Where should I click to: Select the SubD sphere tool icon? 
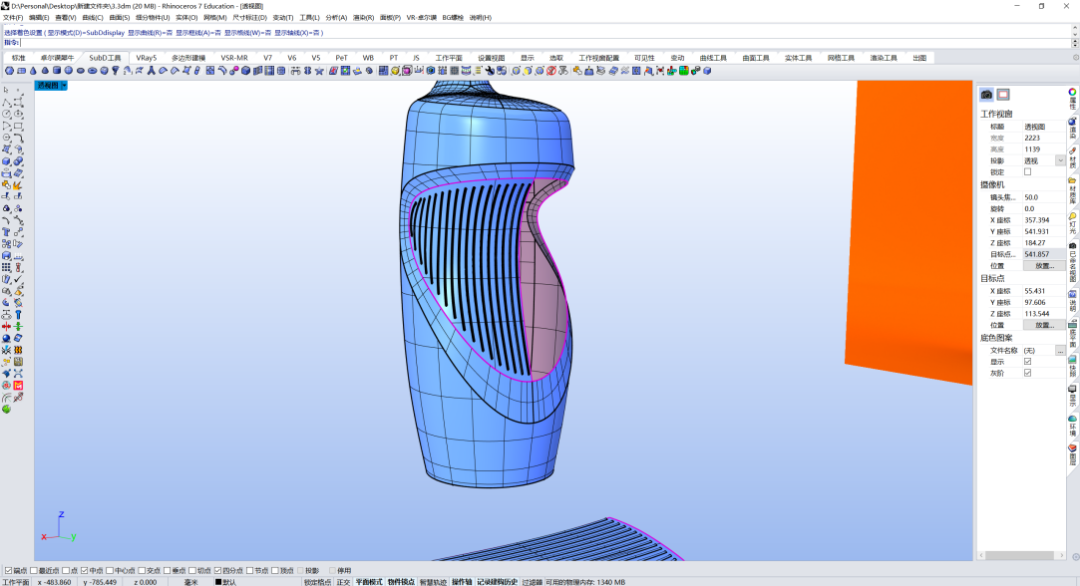tap(69, 70)
